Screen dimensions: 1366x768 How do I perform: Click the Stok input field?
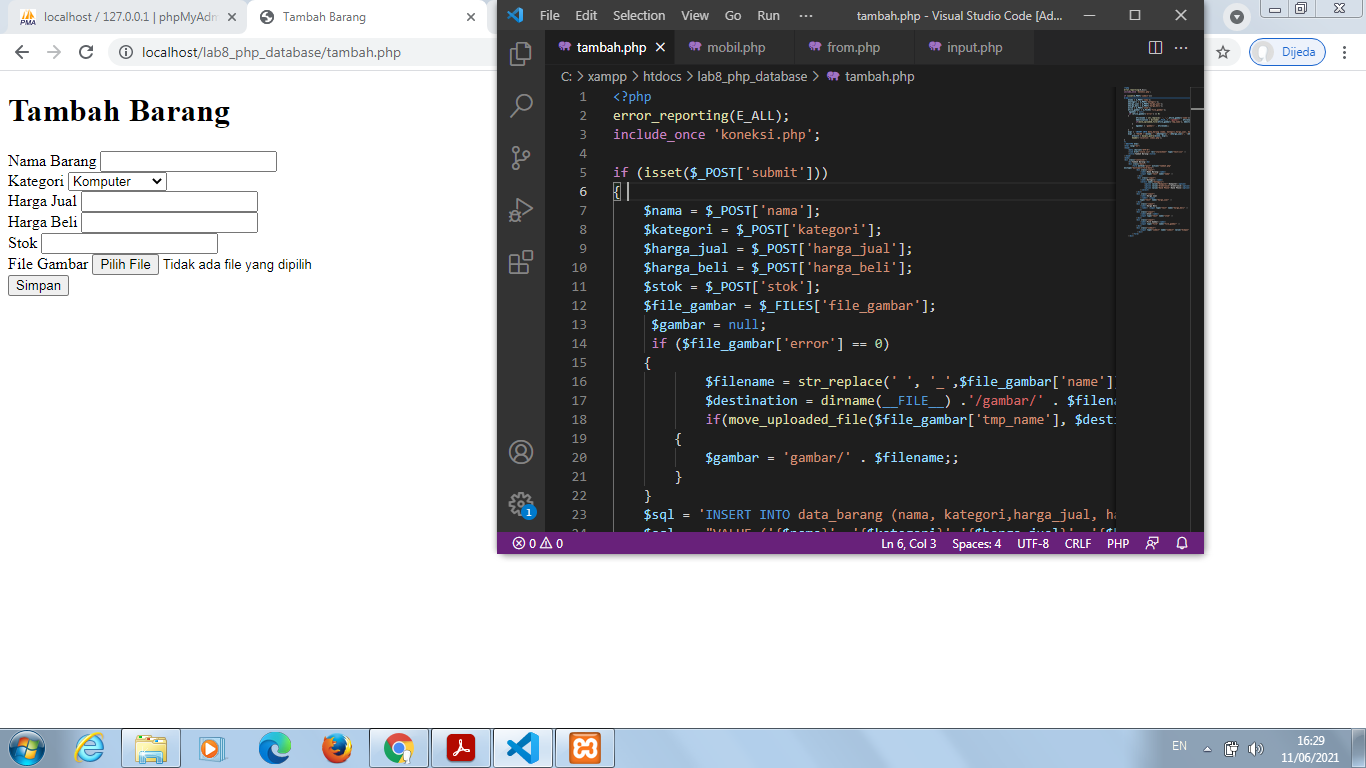129,243
